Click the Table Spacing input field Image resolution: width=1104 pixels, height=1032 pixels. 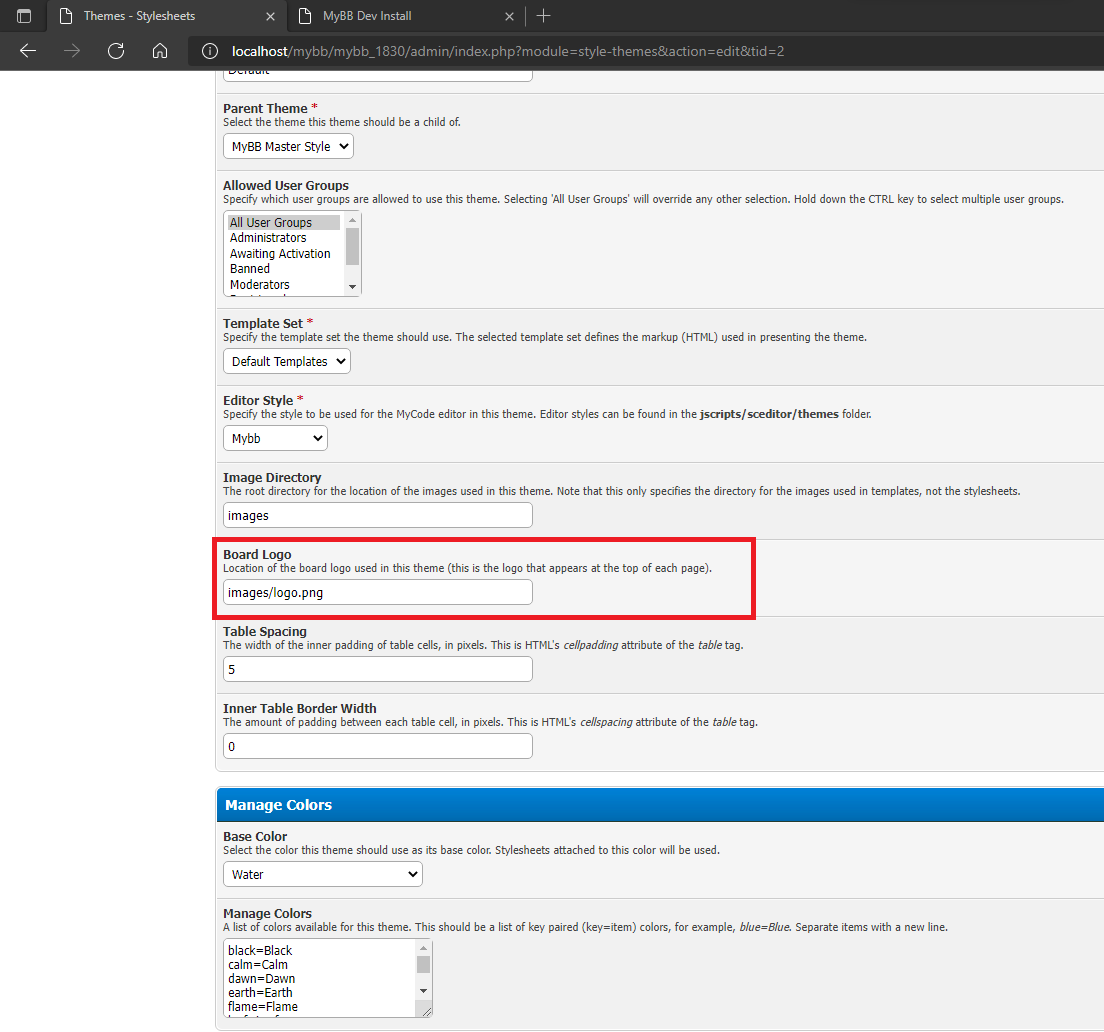click(377, 669)
